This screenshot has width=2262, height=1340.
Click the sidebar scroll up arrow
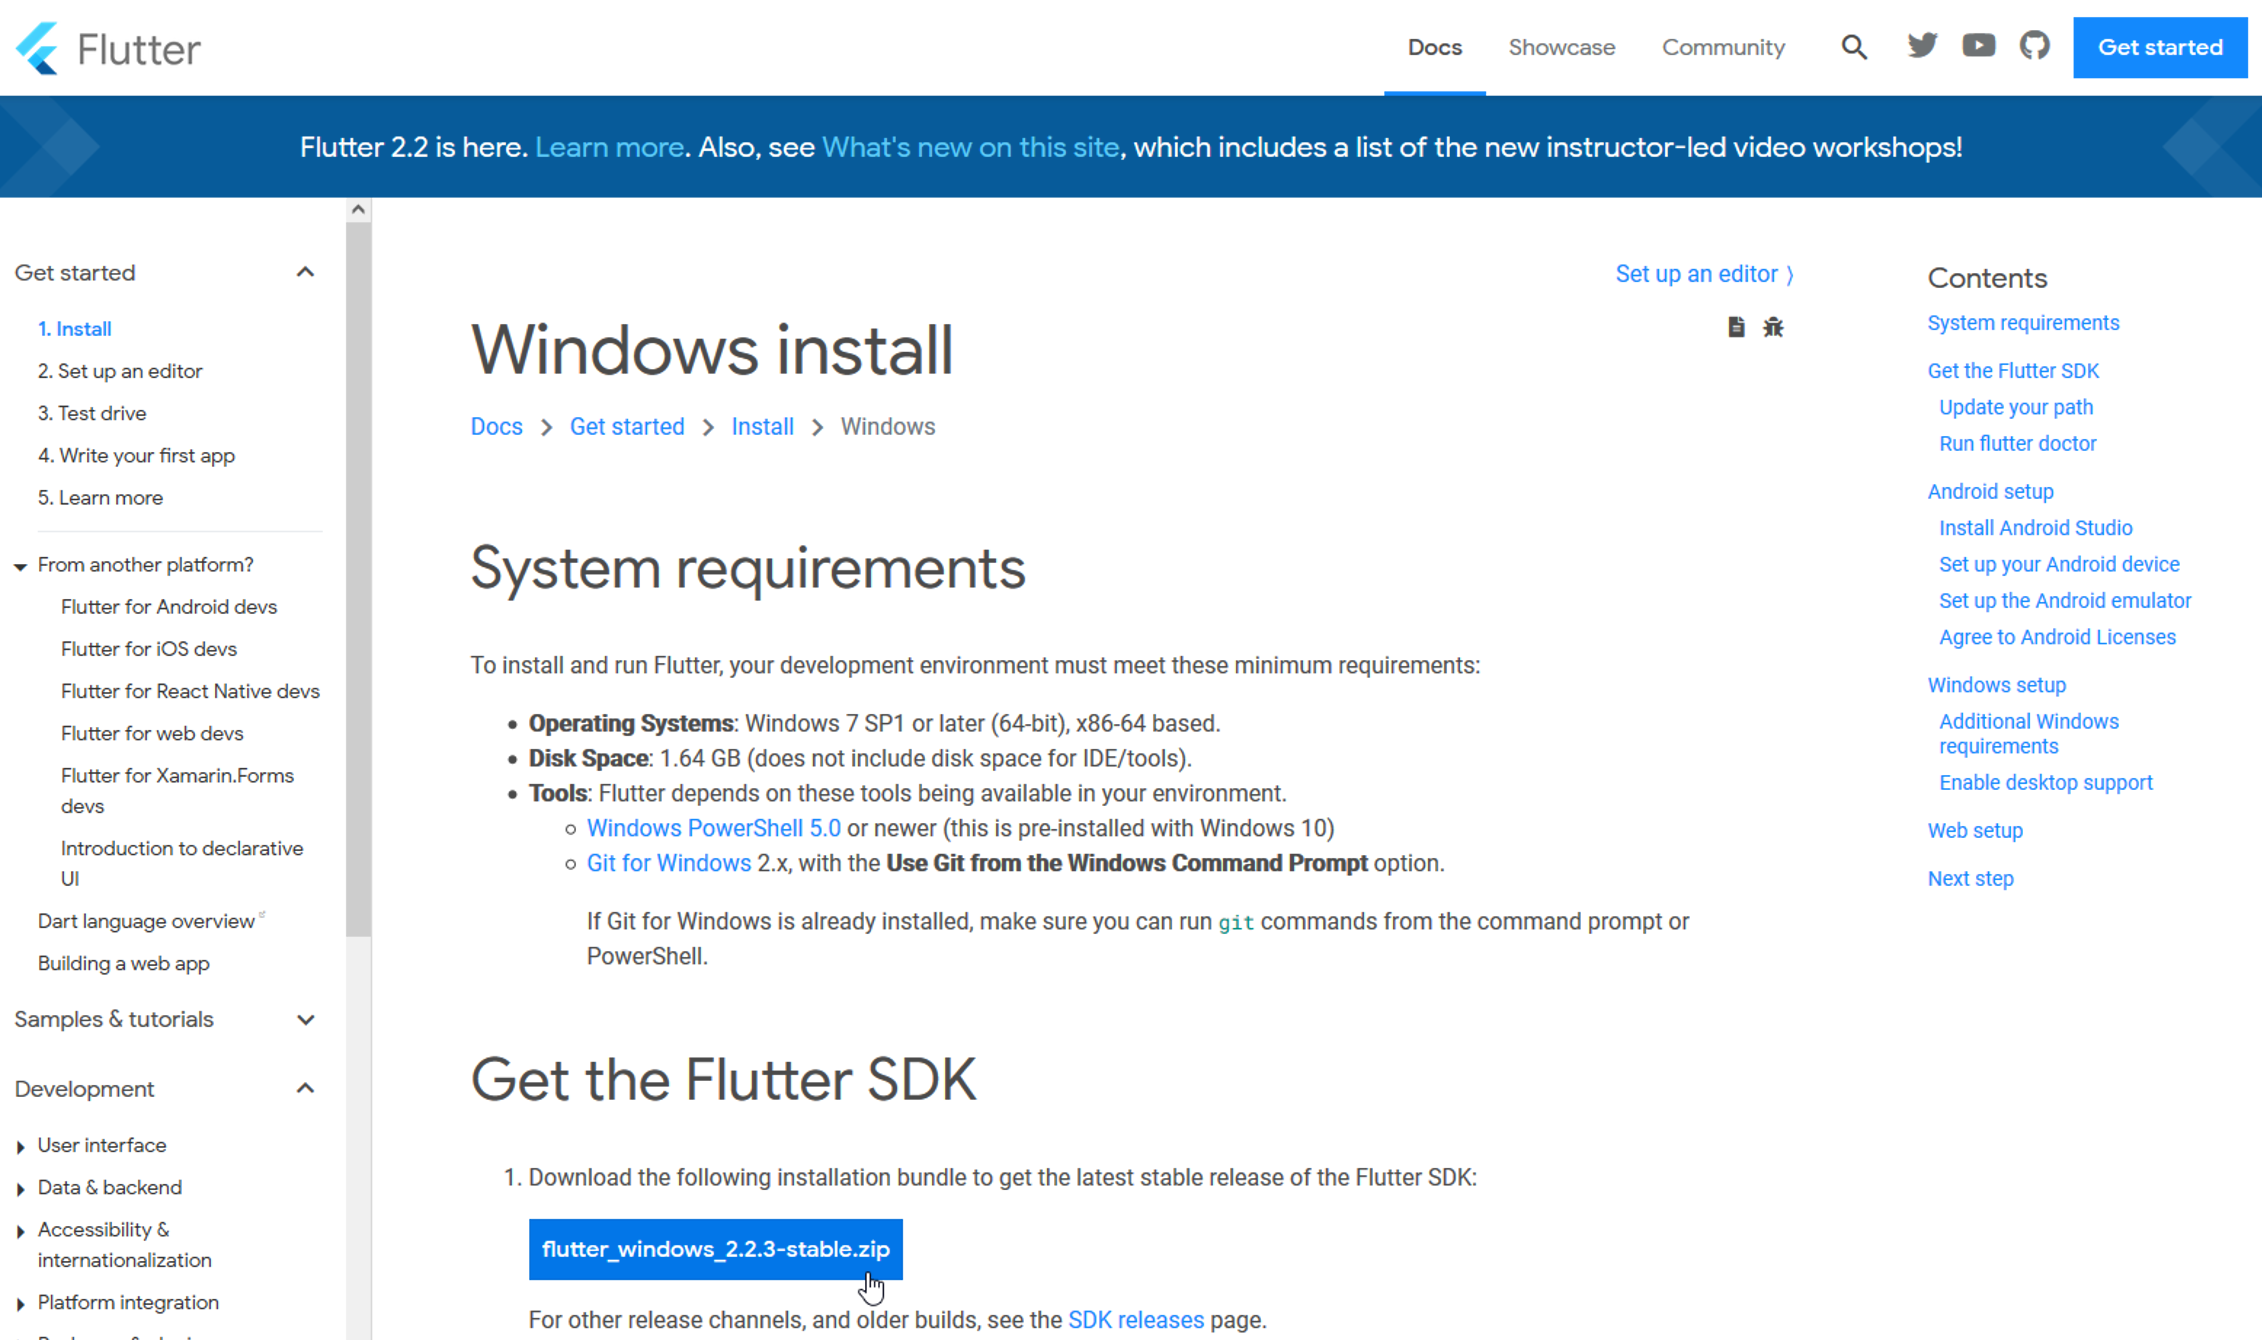coord(358,209)
